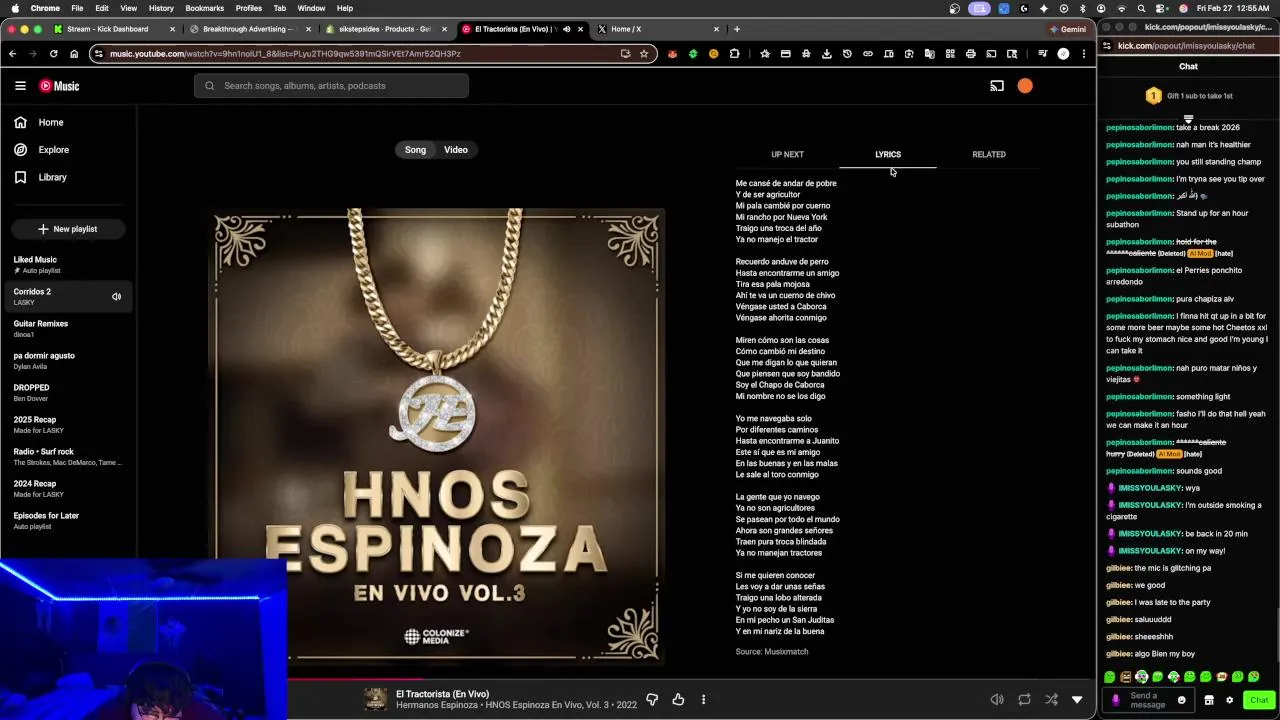Open the Chrome media controls icon
The height and width of the screenshot is (720, 1280).
(1042, 54)
